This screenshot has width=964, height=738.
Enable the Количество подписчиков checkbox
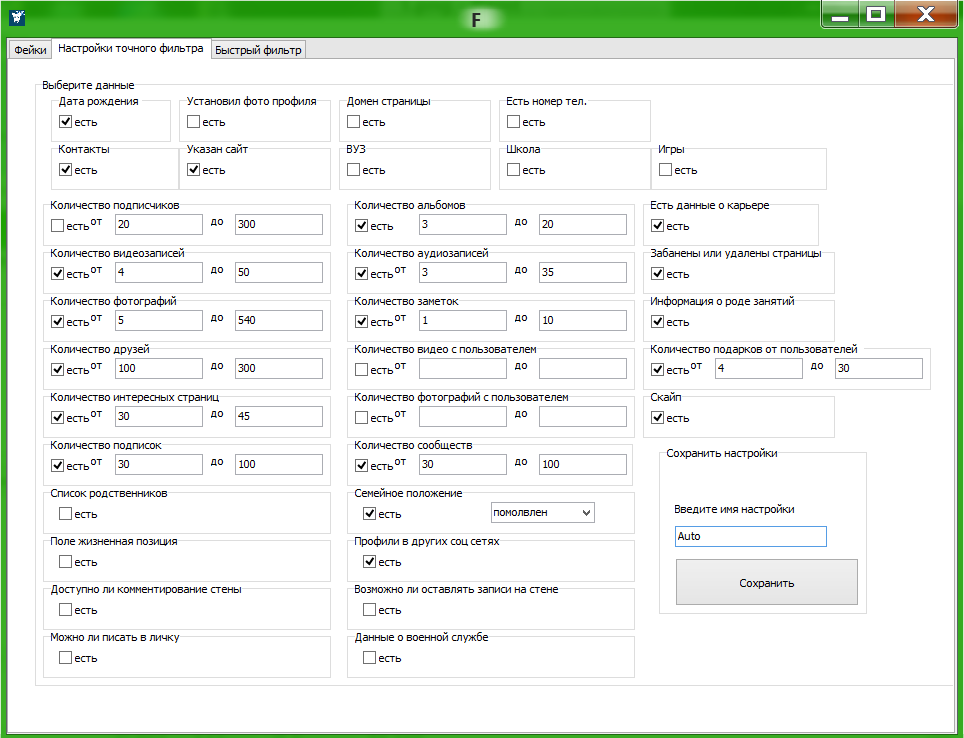pyautogui.click(x=58, y=226)
